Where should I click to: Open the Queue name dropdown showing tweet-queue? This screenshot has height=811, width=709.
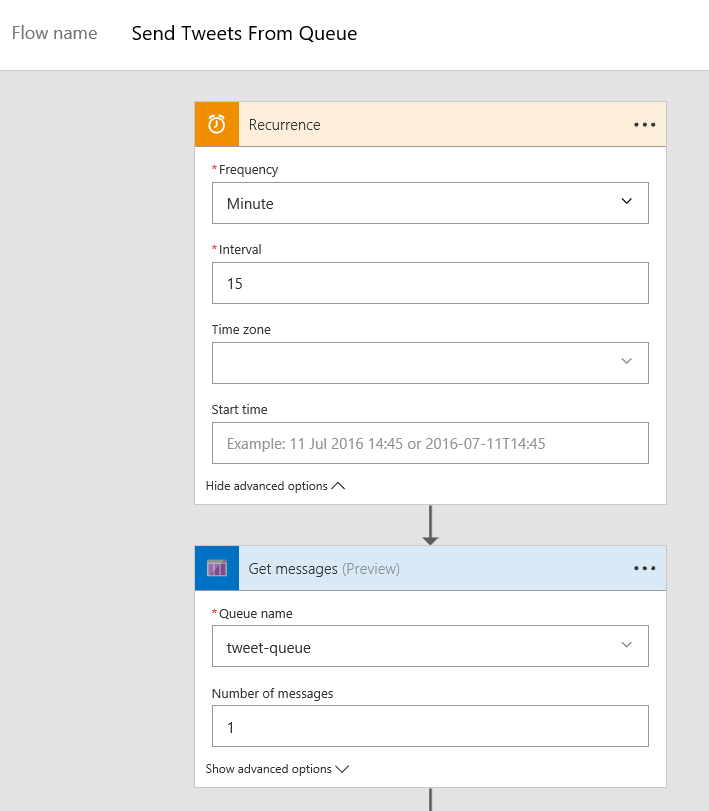[x=430, y=645]
